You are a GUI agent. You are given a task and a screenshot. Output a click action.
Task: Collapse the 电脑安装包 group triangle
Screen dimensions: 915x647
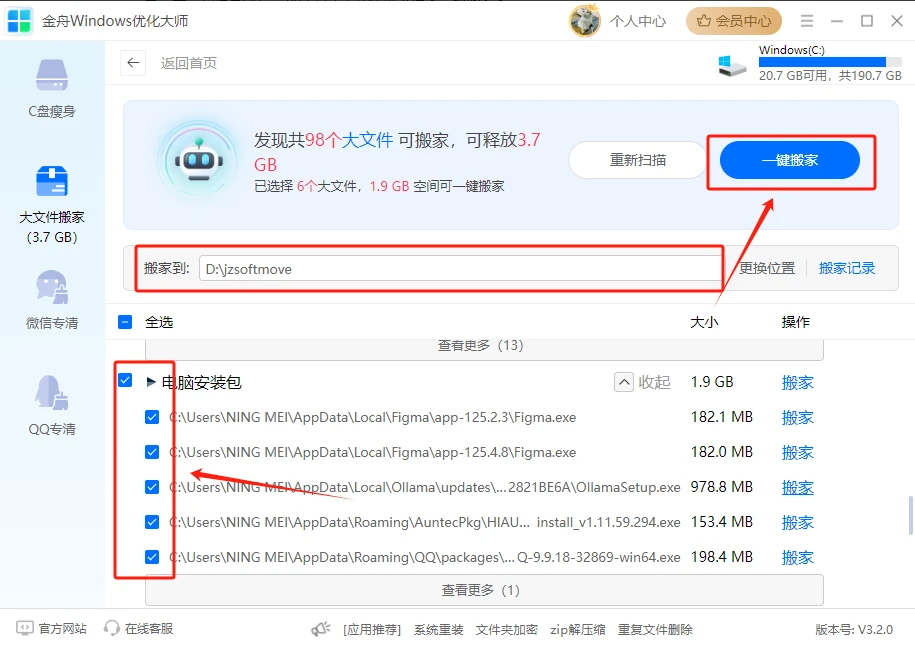pos(151,382)
